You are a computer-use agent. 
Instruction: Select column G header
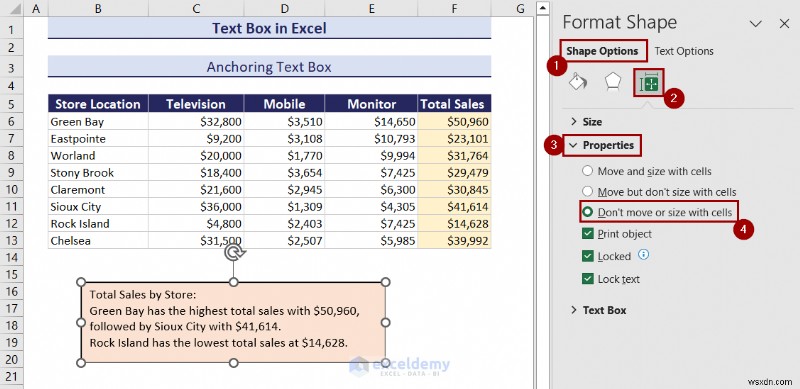(520, 8)
